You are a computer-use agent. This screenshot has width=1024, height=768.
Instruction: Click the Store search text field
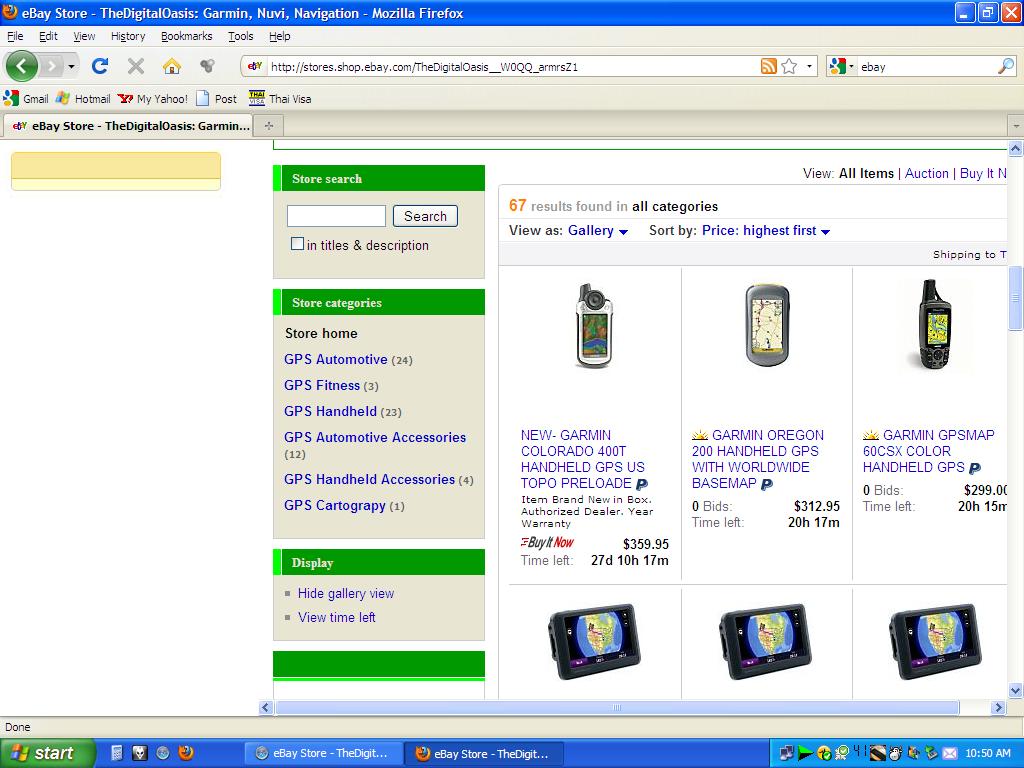point(336,216)
